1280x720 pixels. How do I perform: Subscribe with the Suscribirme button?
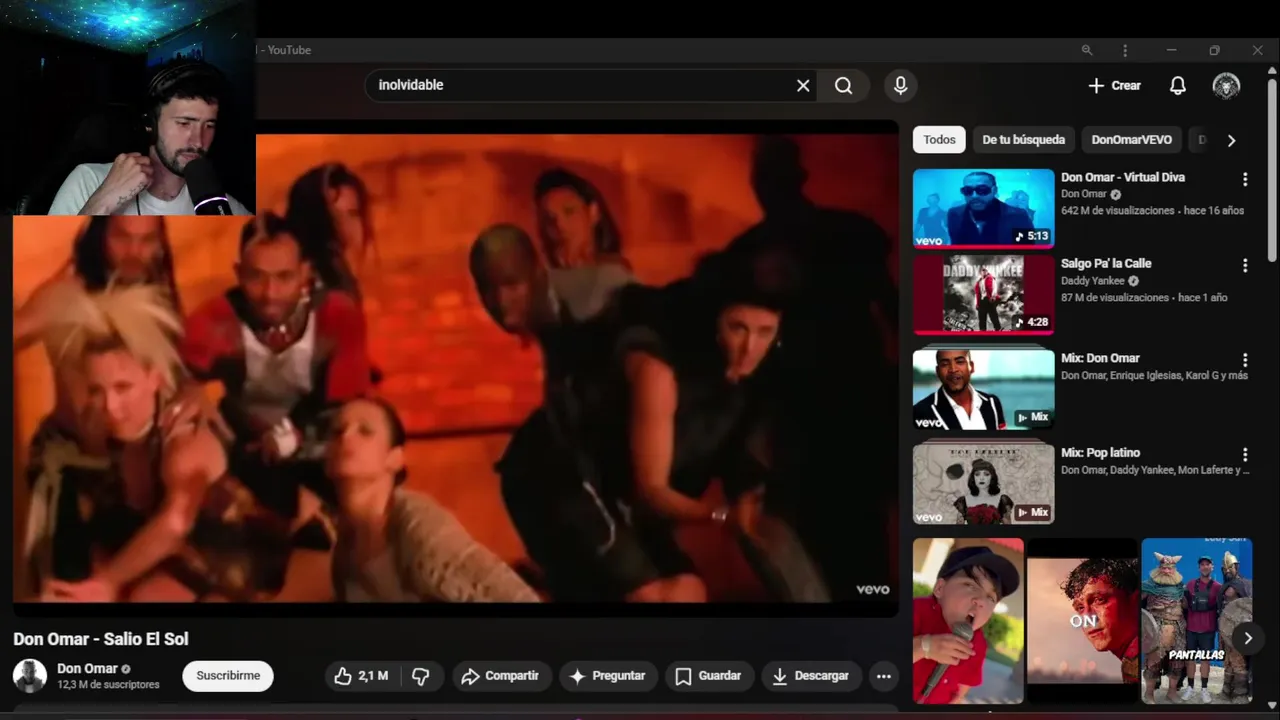point(228,676)
